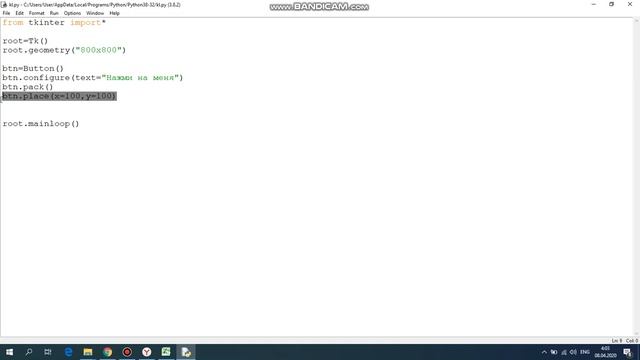The width and height of the screenshot is (640, 360).
Task: Open the volume tray icon
Action: click(x=573, y=352)
